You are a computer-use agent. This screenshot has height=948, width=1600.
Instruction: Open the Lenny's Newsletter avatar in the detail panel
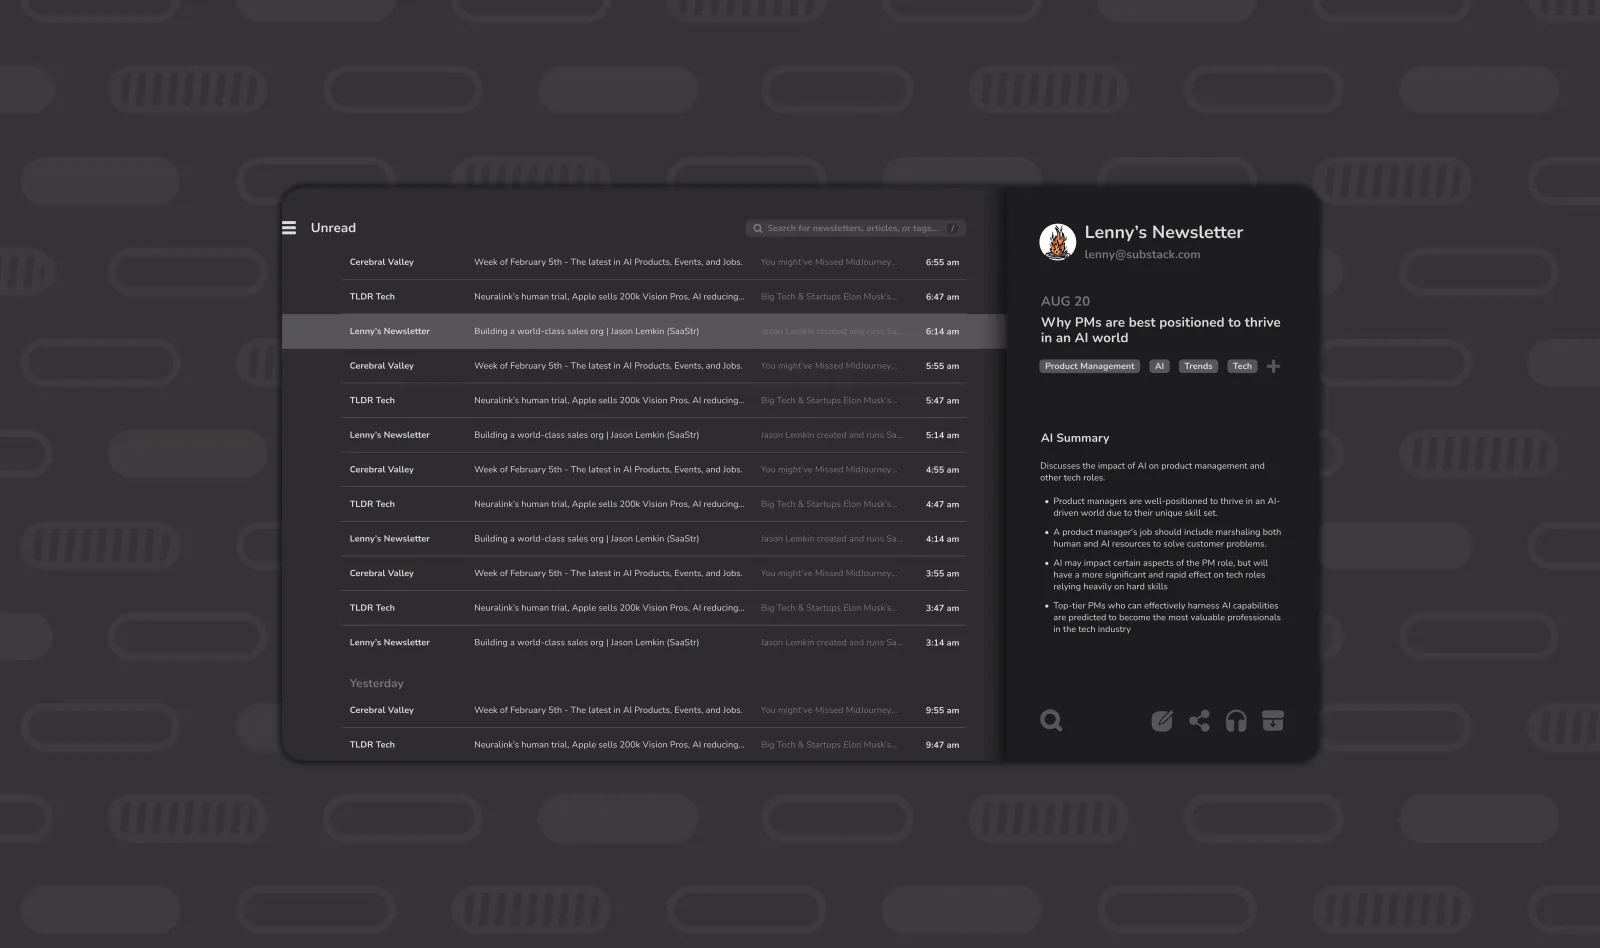tap(1058, 242)
